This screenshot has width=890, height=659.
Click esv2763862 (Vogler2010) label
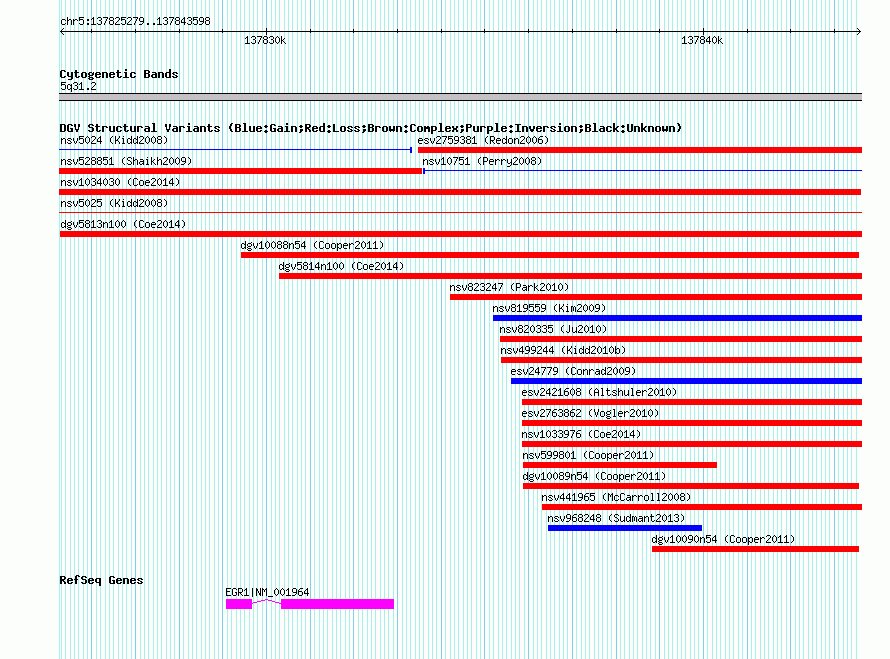click(590, 413)
